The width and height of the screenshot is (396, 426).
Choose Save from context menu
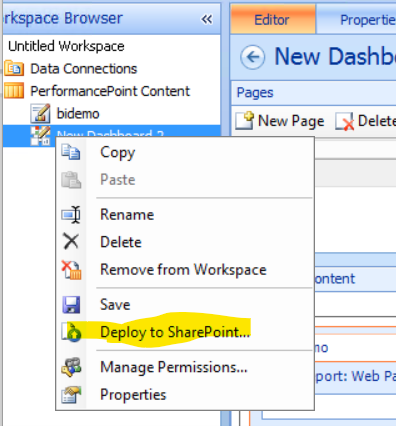[x=115, y=305]
